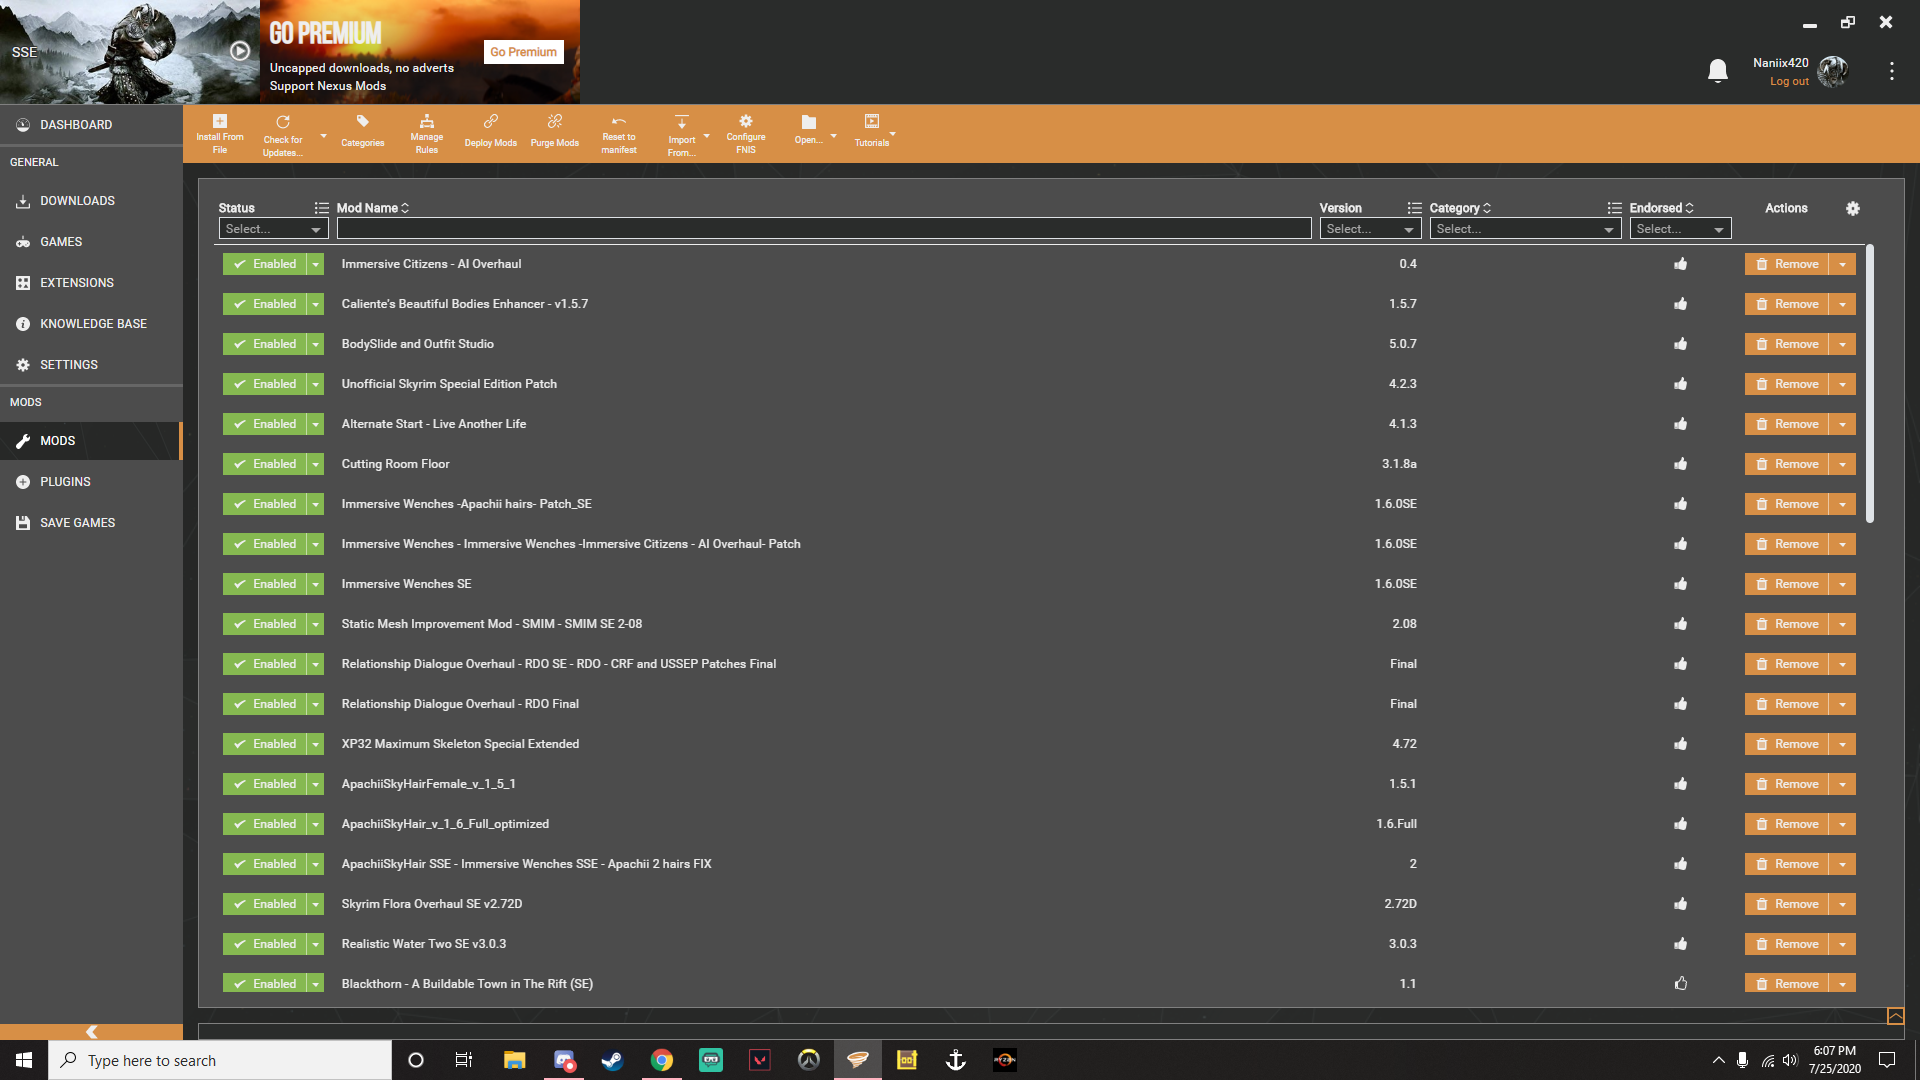Open Steam from the taskbar

(x=612, y=1060)
